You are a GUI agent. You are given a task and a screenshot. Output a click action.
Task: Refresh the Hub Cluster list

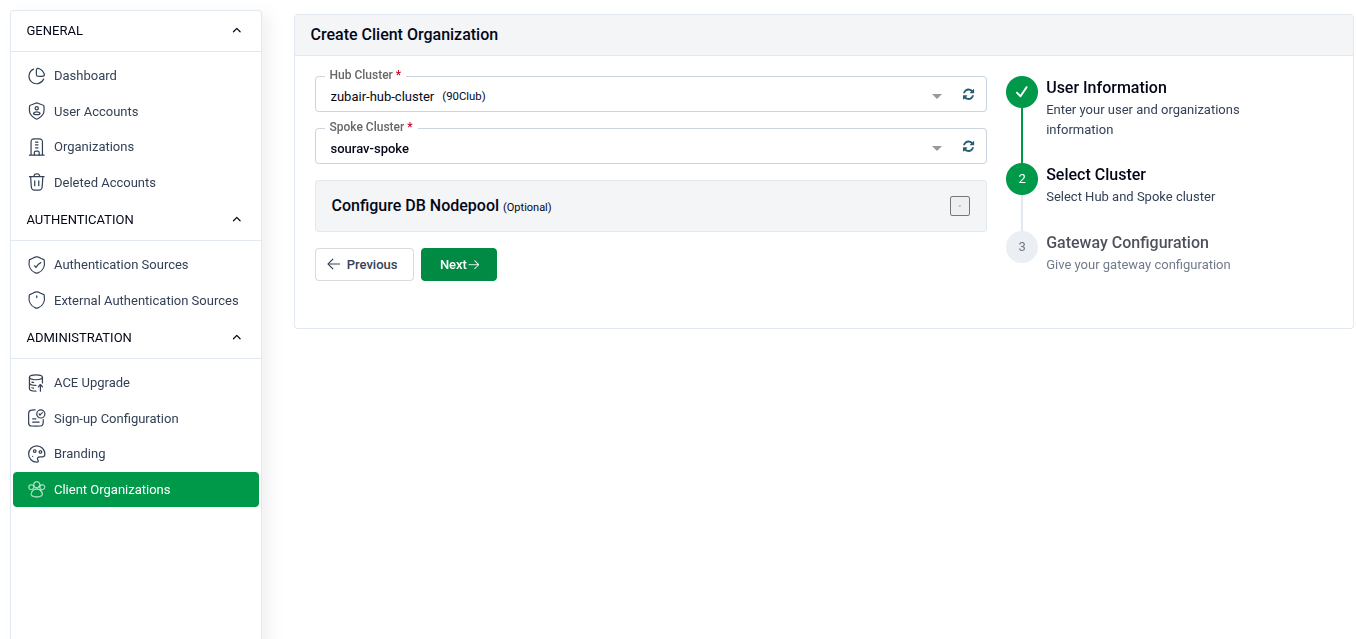pyautogui.click(x=968, y=94)
